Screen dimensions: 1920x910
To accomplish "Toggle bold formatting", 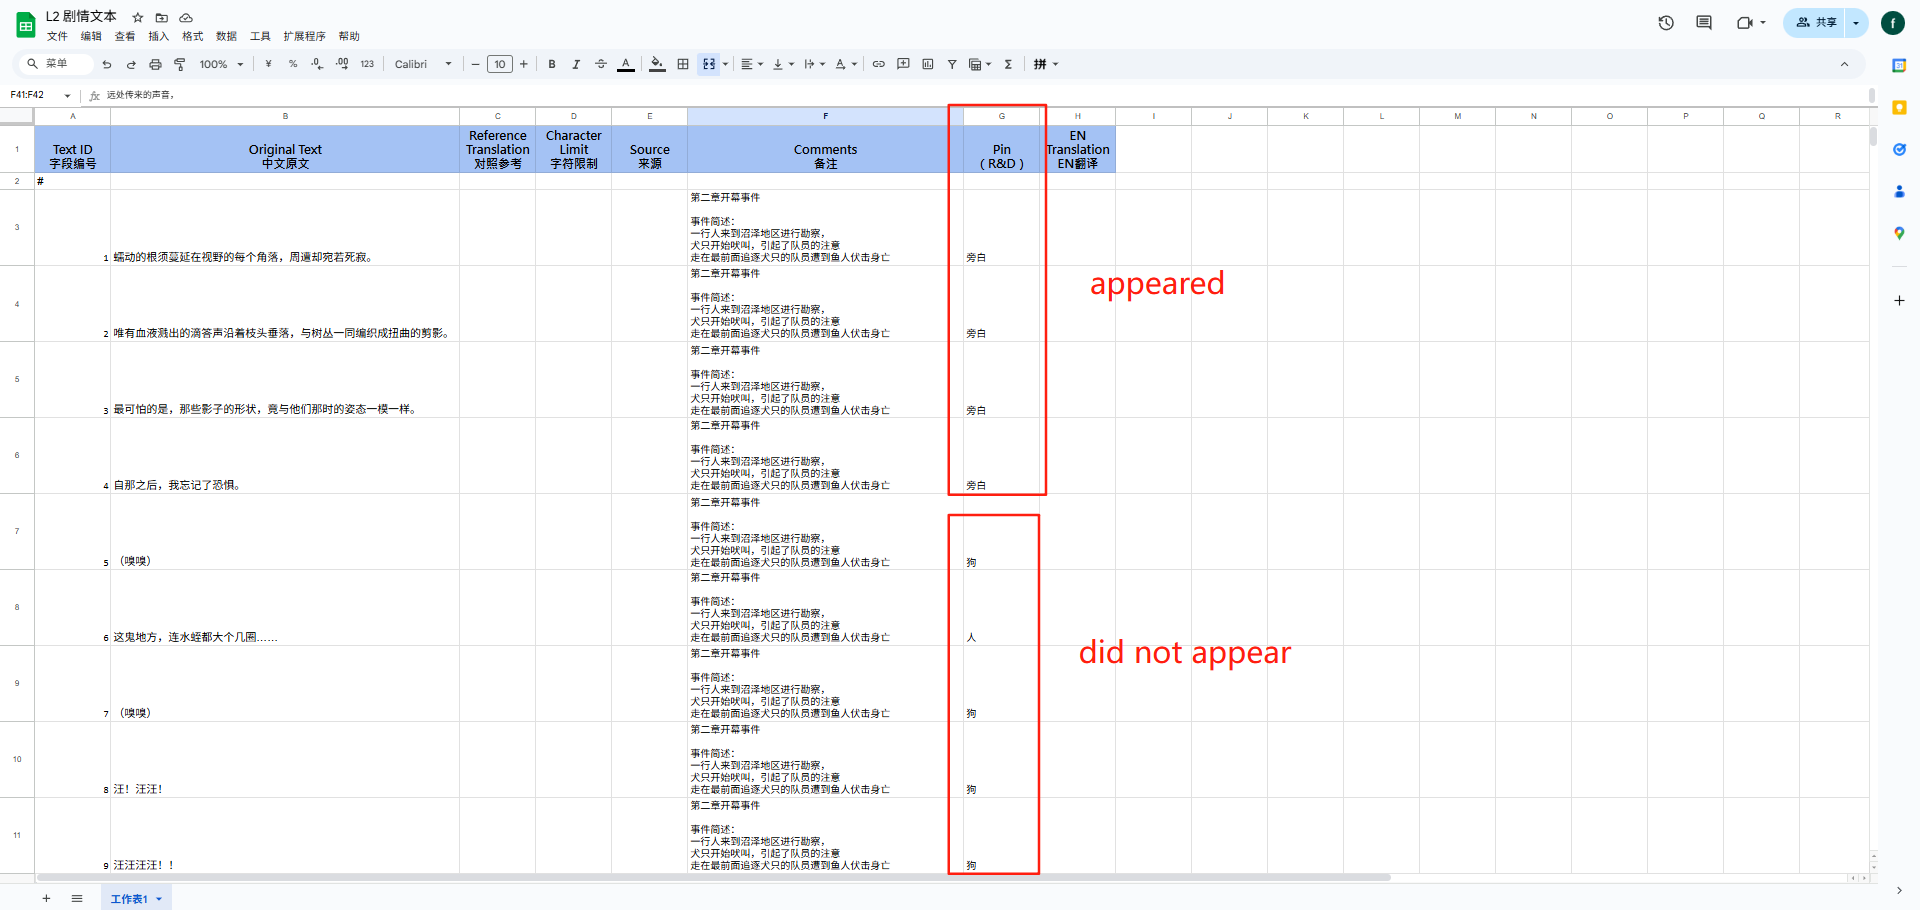I will coord(552,64).
